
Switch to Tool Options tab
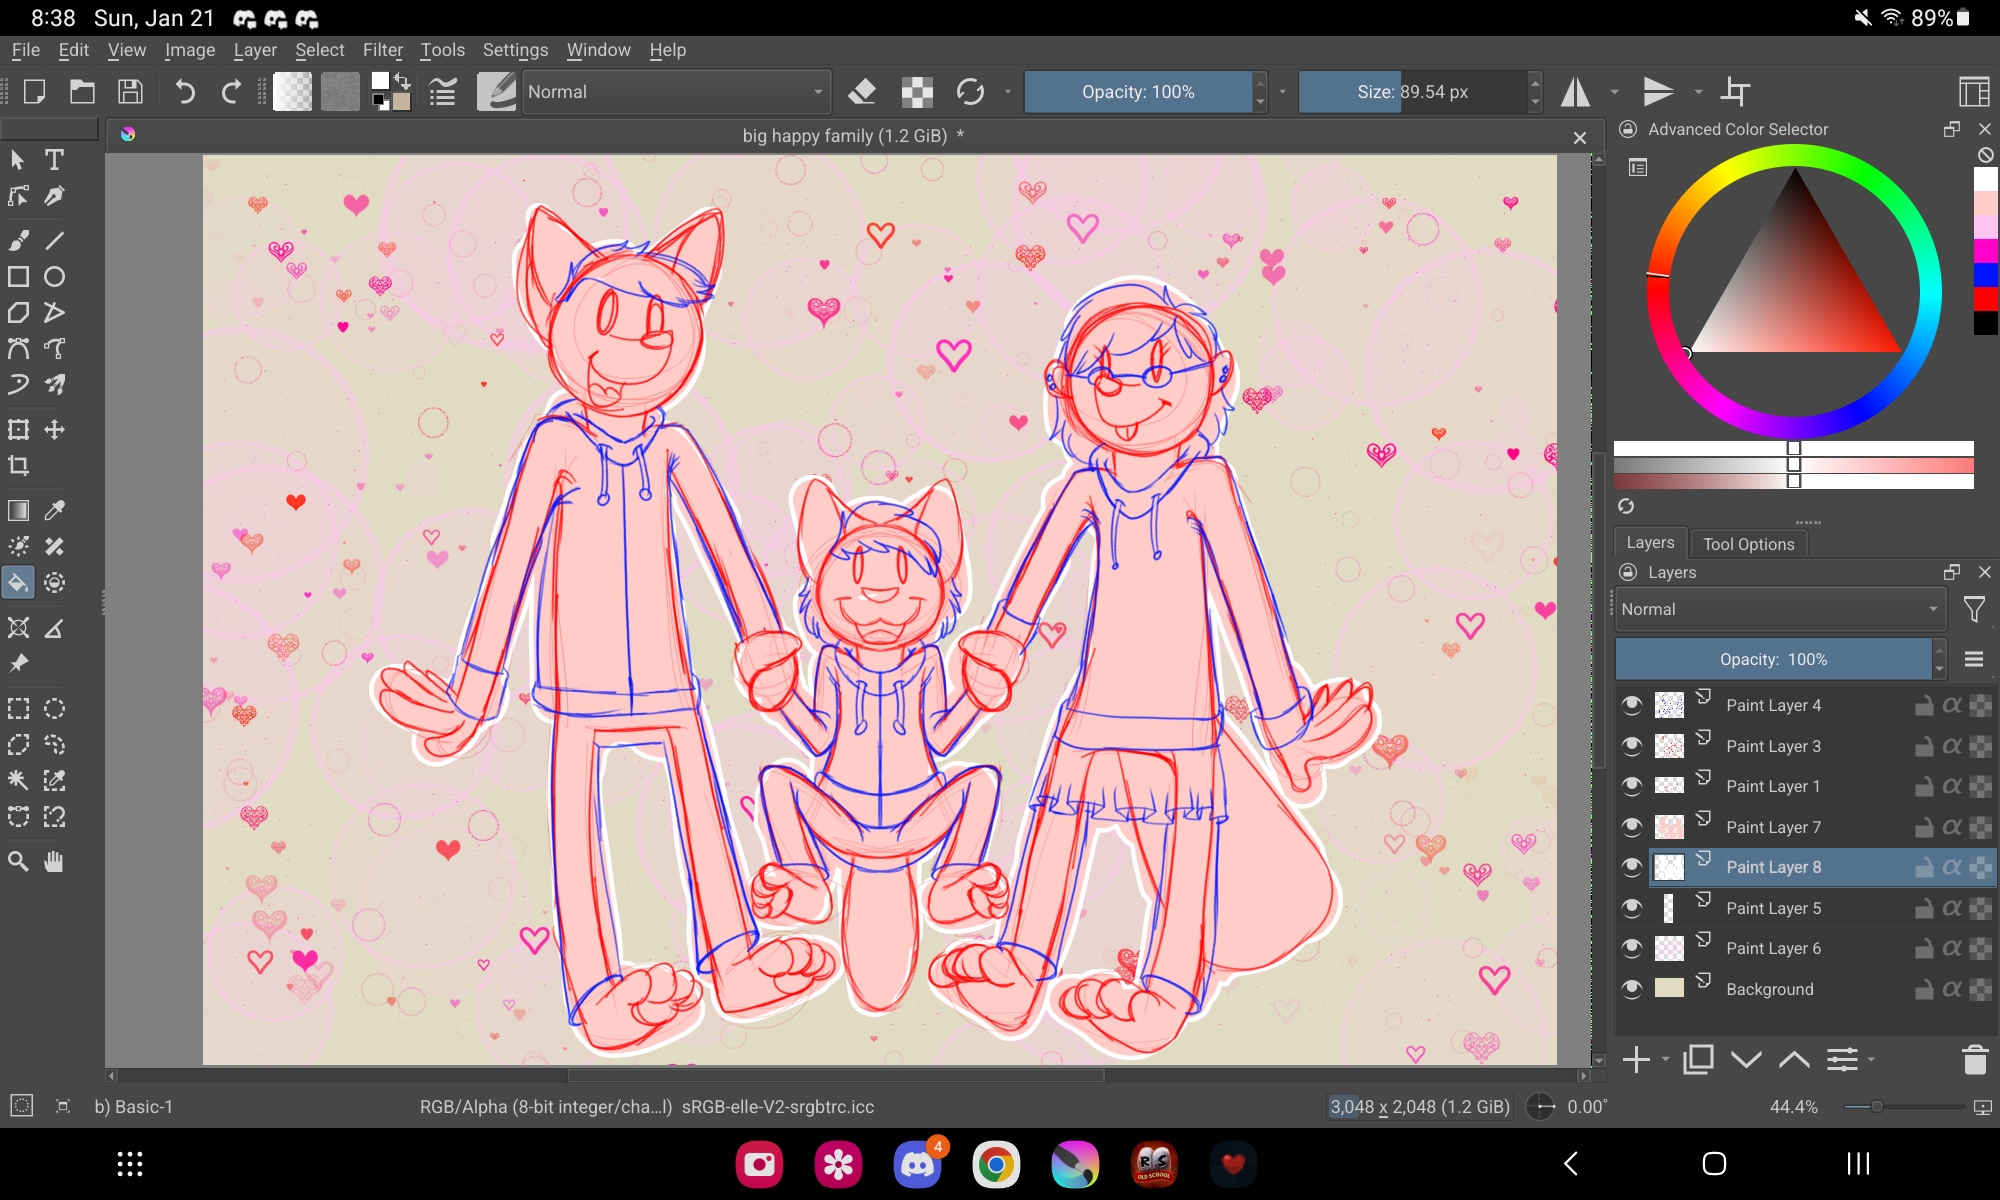coord(1748,544)
